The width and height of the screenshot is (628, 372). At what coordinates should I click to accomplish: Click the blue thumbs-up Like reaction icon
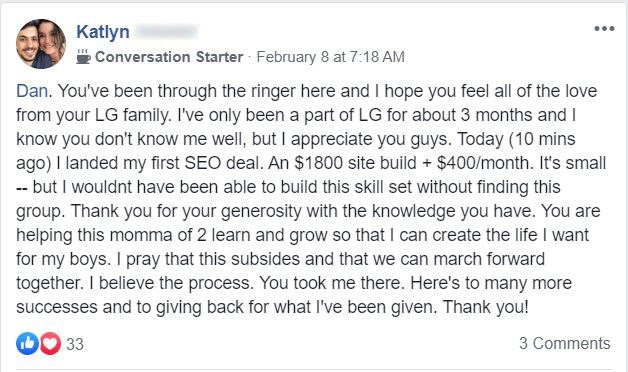(x=27, y=344)
